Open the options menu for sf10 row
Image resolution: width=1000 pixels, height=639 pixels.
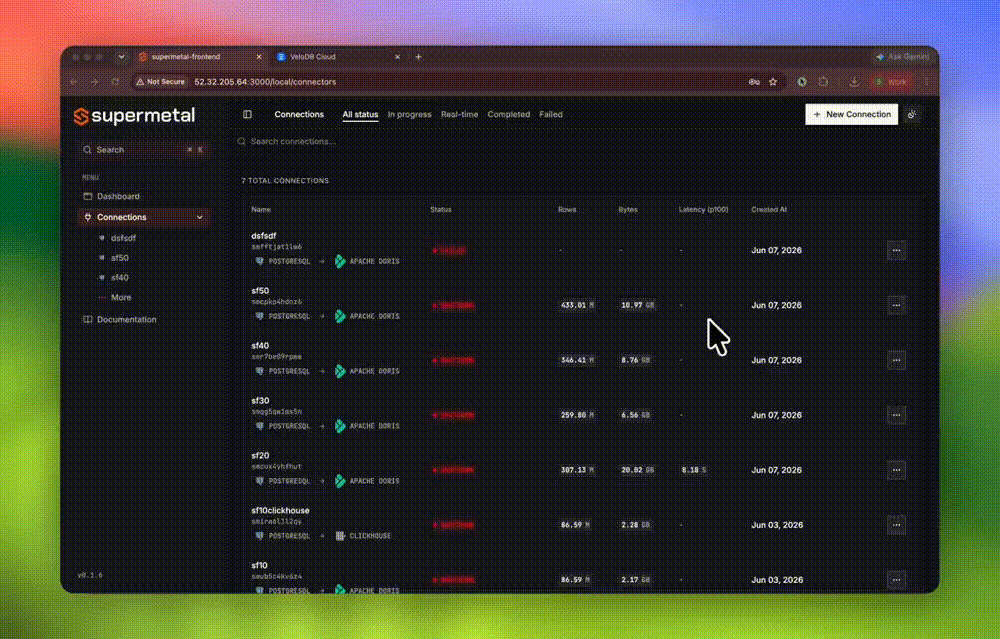[896, 580]
